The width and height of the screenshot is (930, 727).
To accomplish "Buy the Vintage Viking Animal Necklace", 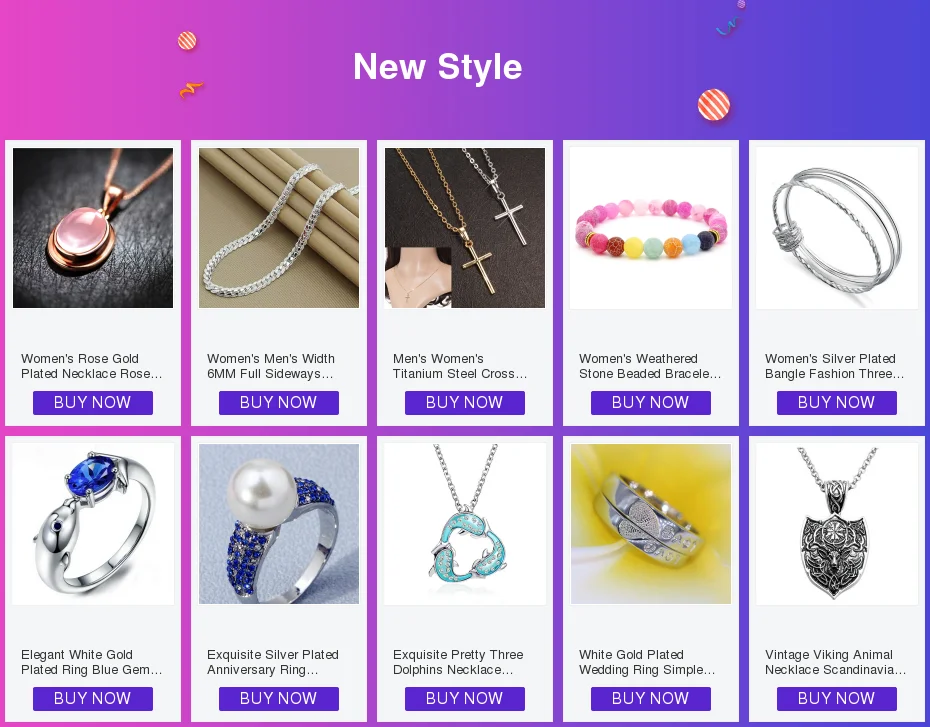I will [836, 699].
